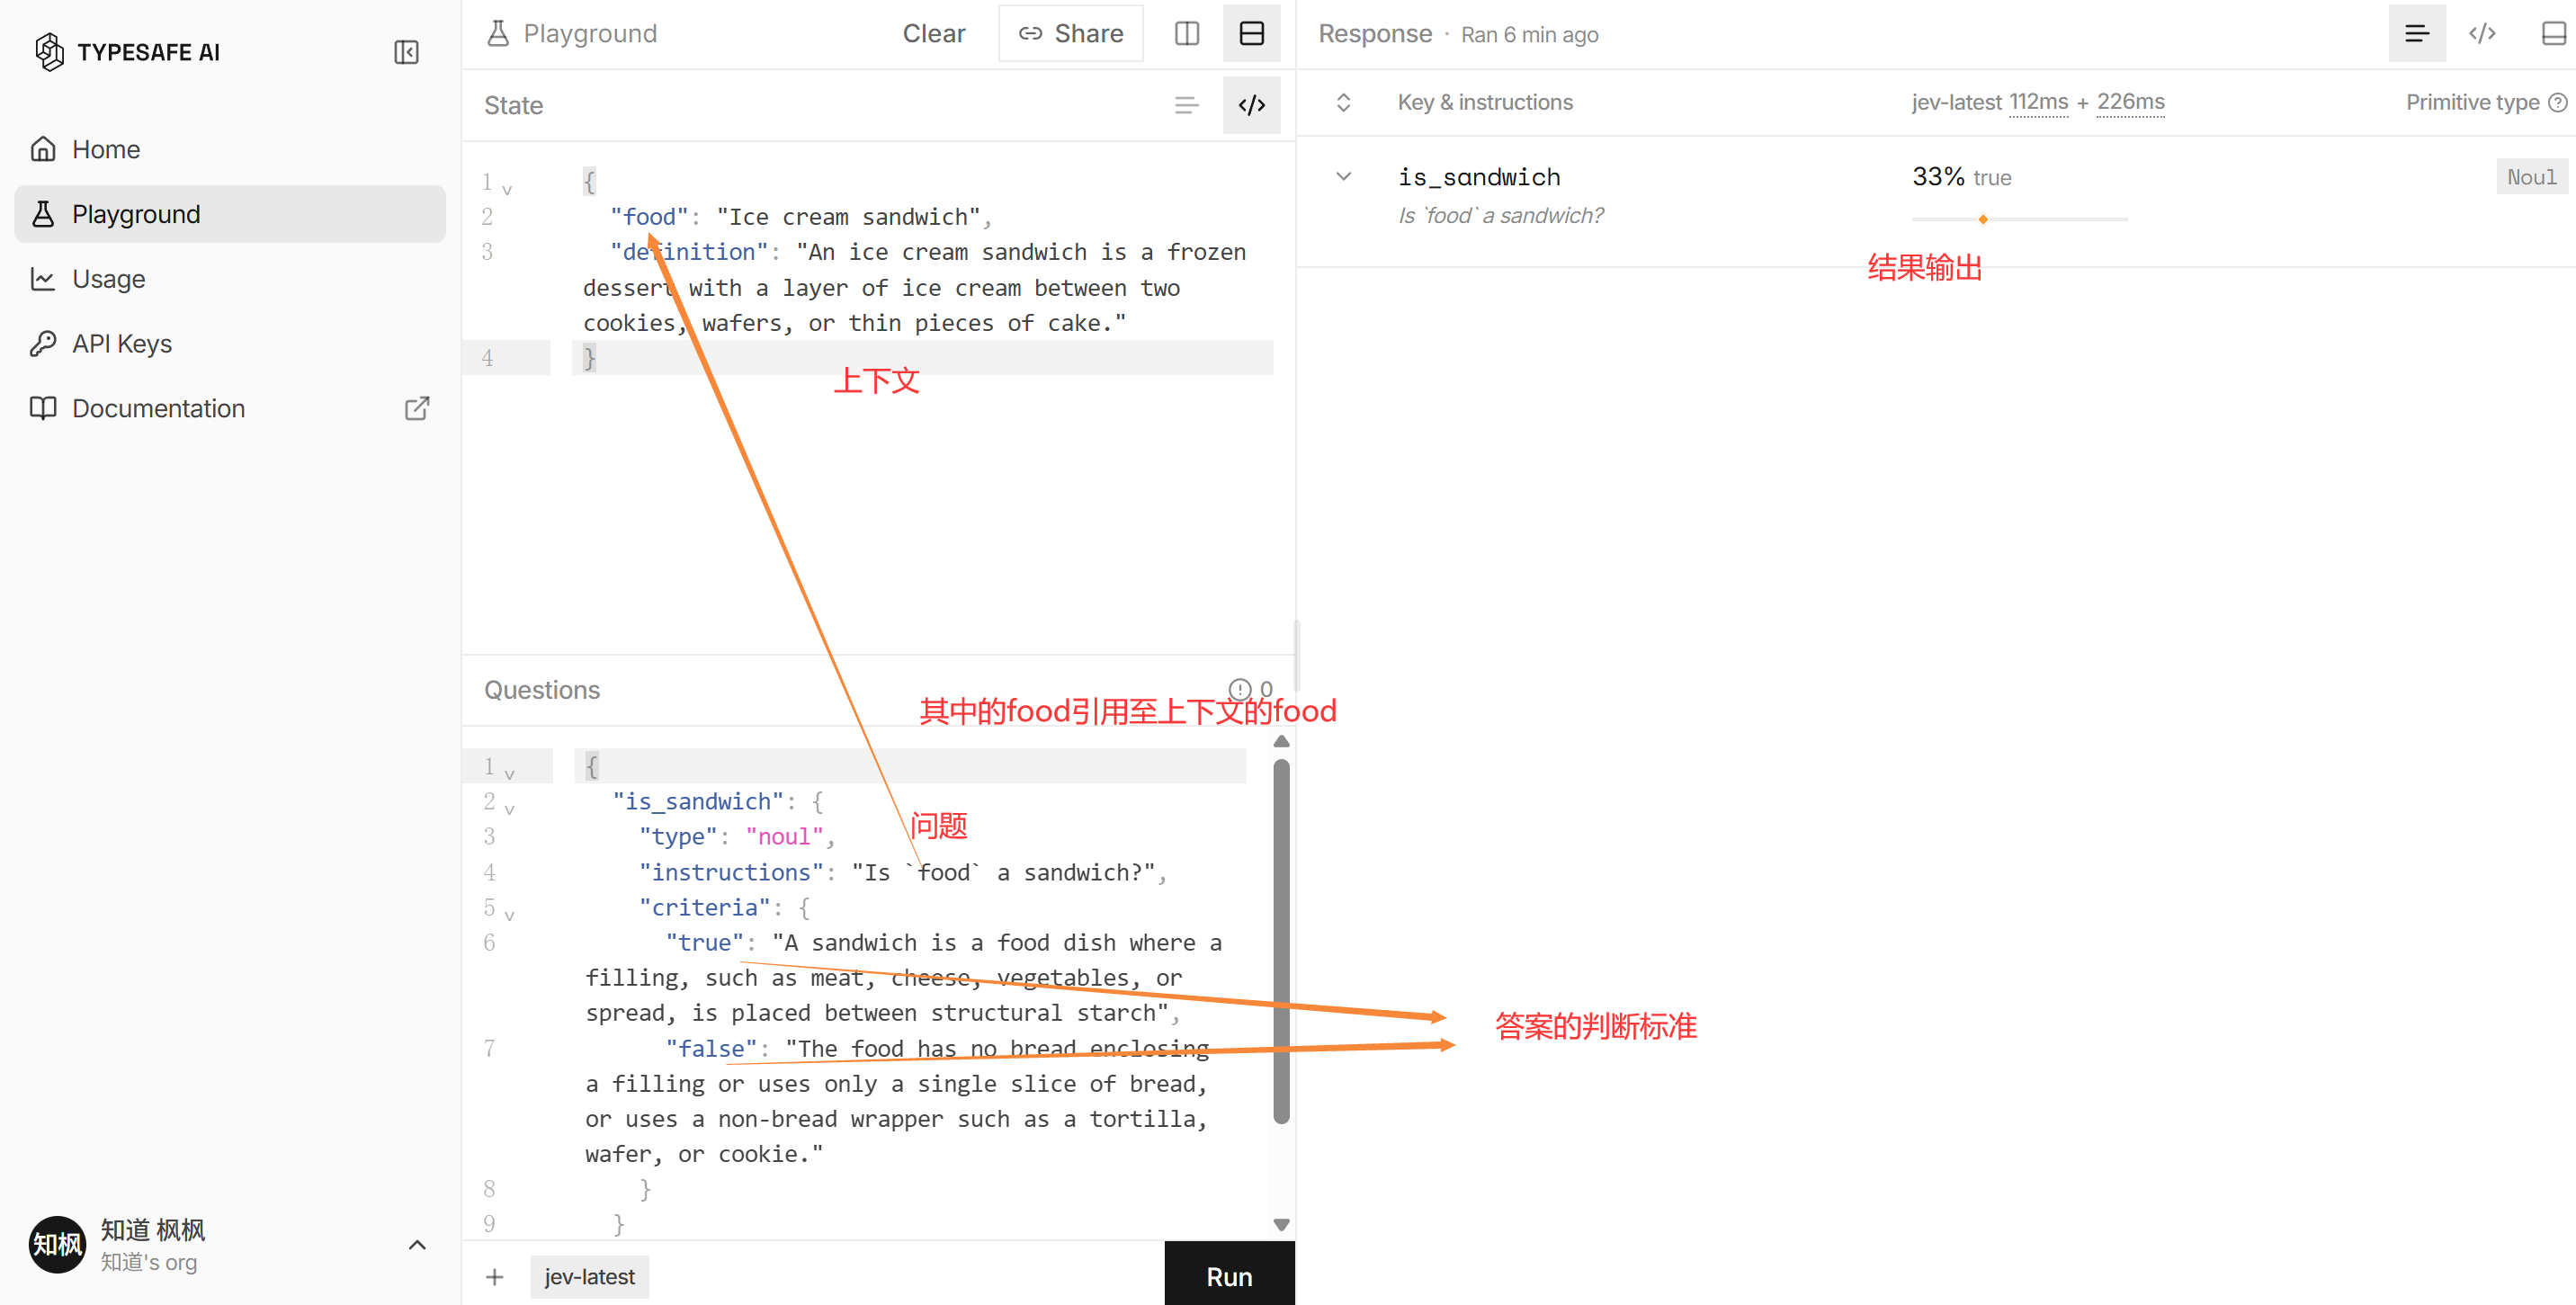Fold State JSON at line 1
Image resolution: width=2576 pixels, height=1305 pixels.
point(507,189)
